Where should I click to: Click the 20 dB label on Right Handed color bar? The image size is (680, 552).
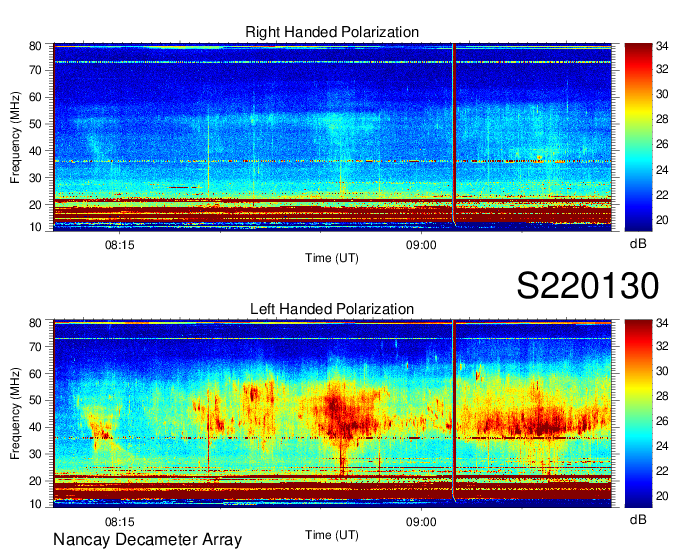(x=662, y=220)
